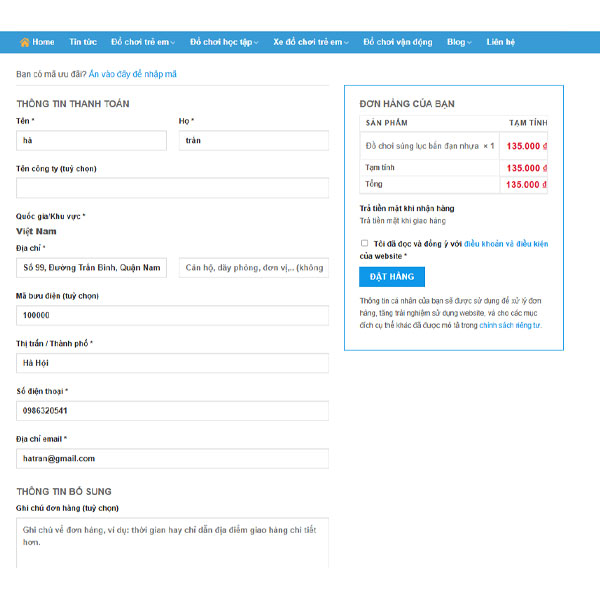Click the ĐẶT HÀNG button
This screenshot has height=600, width=600.
pos(392,277)
